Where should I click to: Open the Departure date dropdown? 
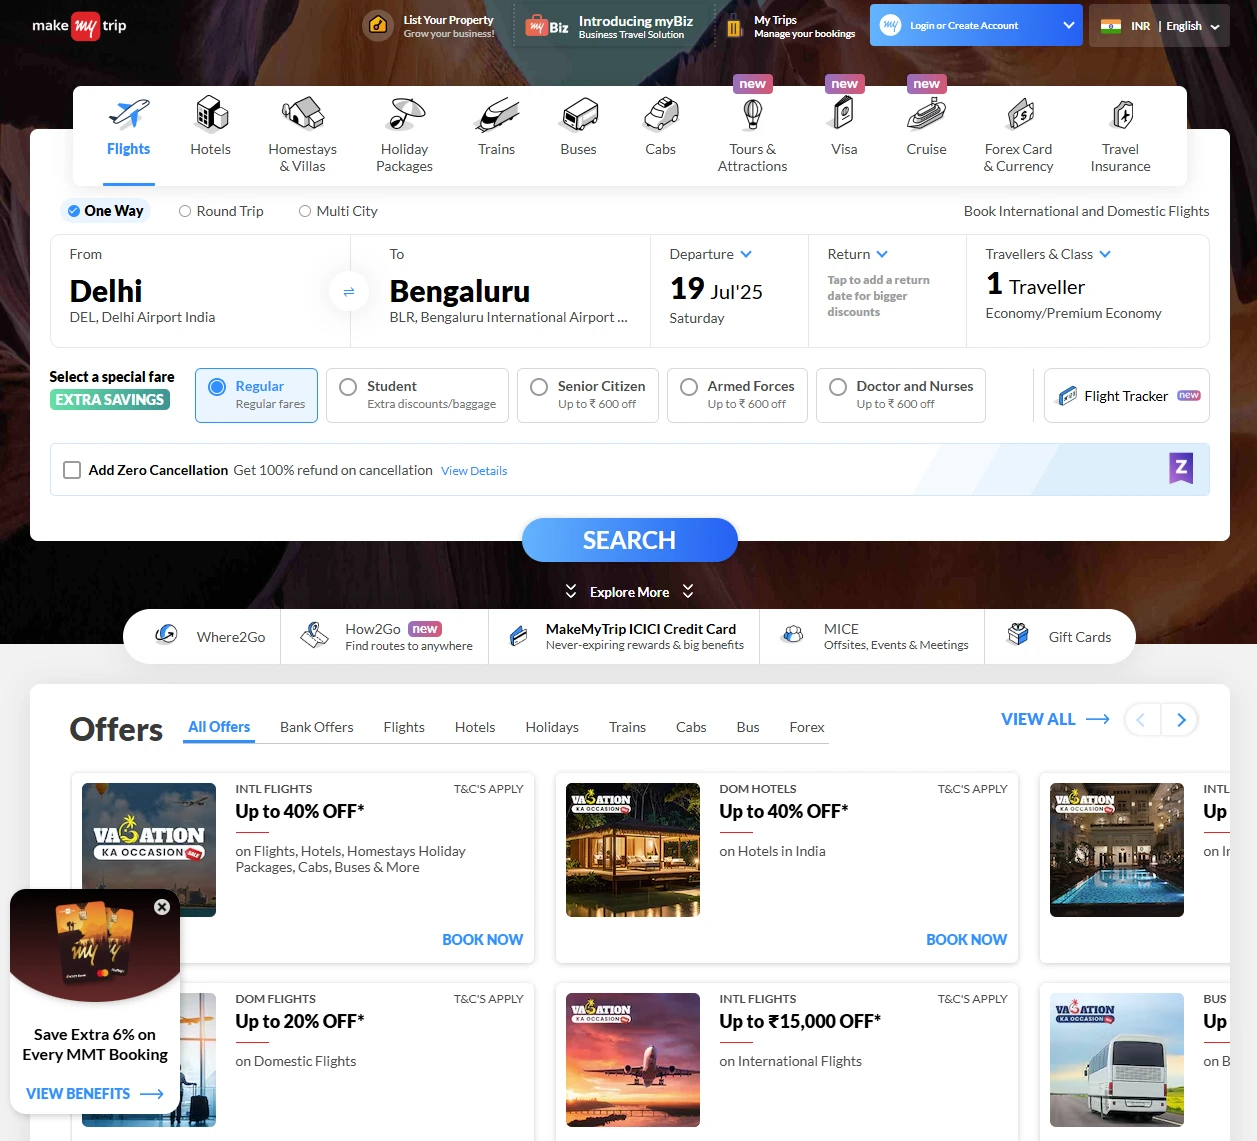click(710, 254)
